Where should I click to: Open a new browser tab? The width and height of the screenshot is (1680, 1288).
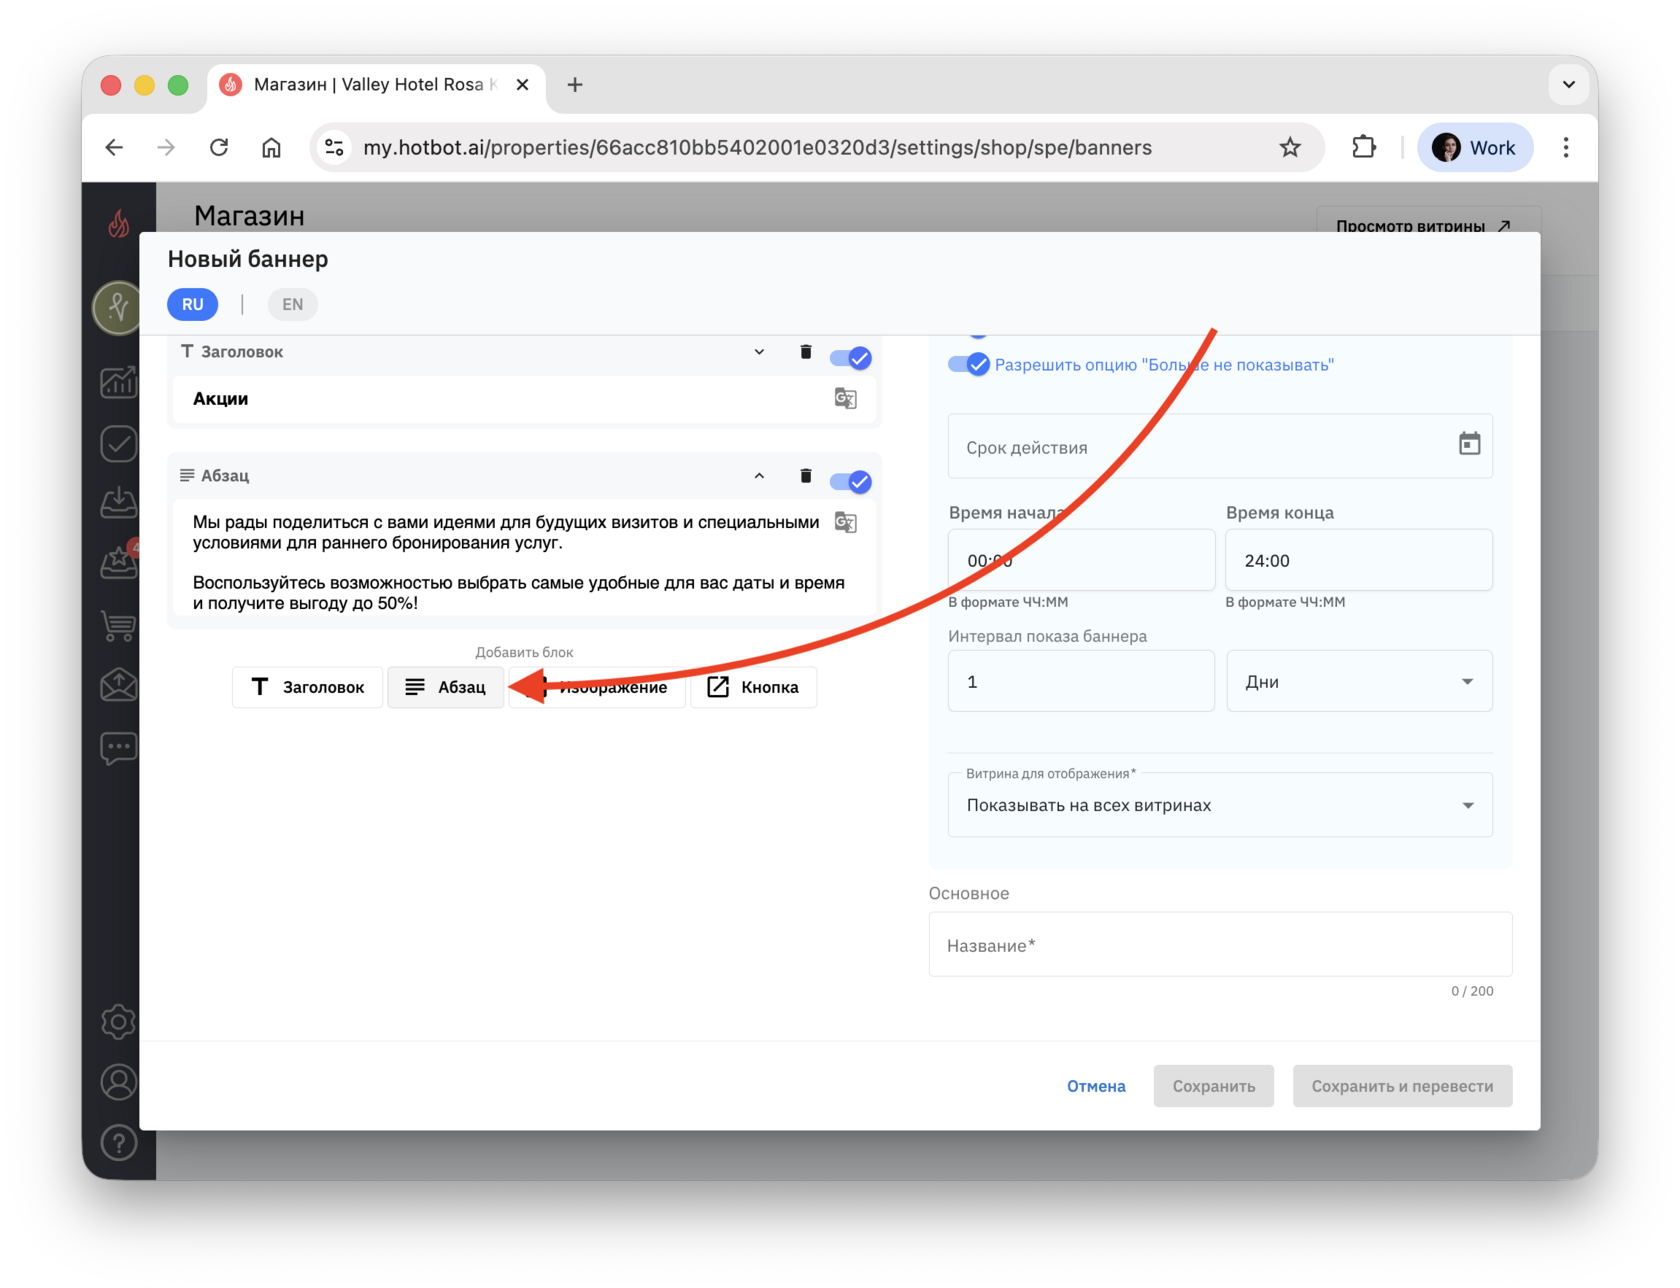(575, 85)
